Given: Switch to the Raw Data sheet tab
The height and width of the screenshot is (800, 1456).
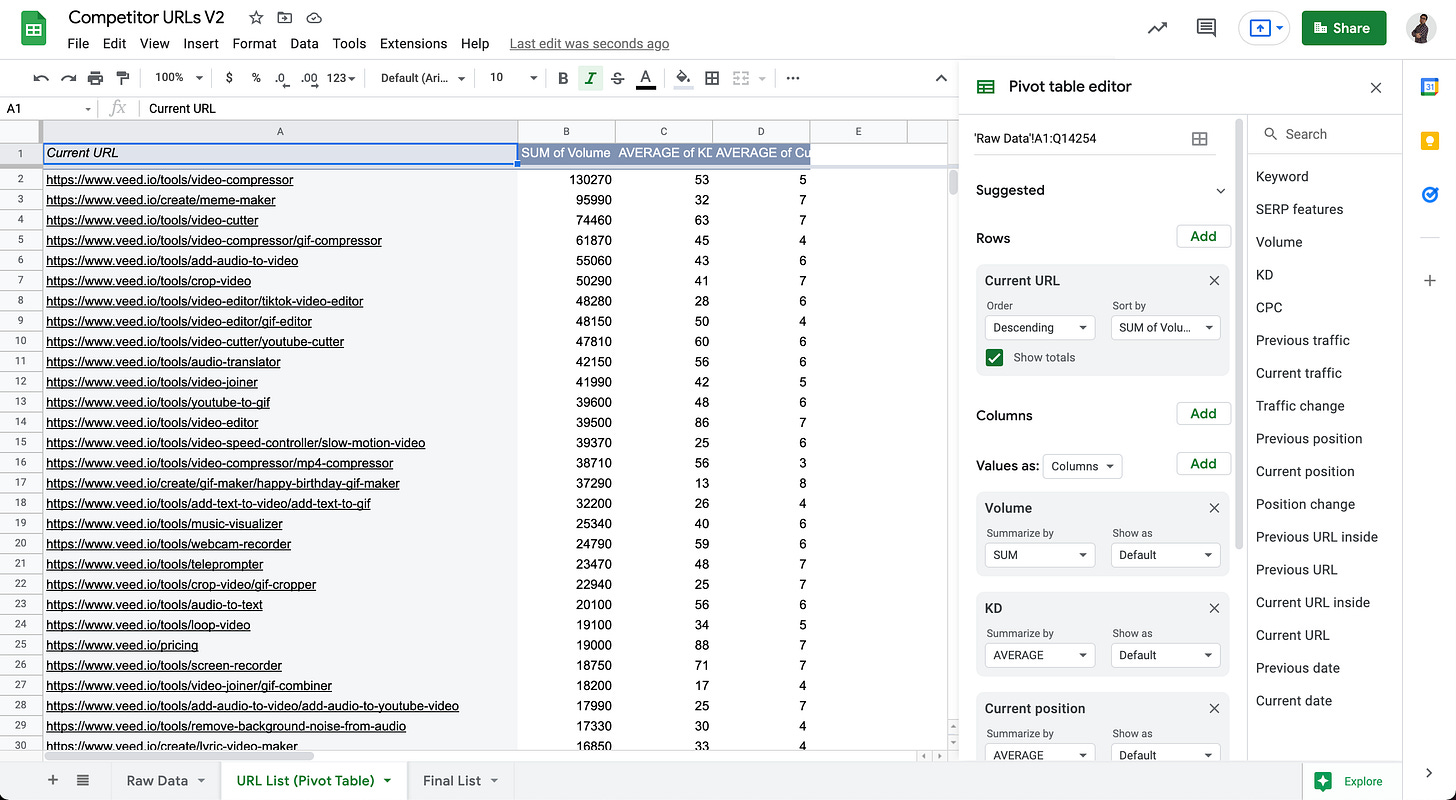Looking at the screenshot, I should point(165,780).
